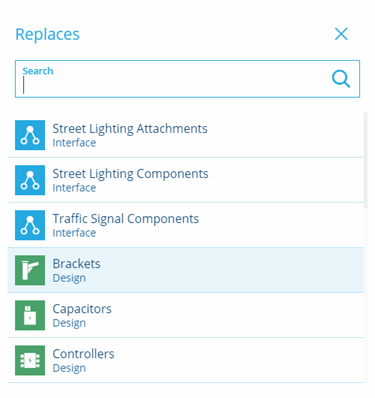Click the magnifying glass search icon
375x398 pixels.
(341, 79)
